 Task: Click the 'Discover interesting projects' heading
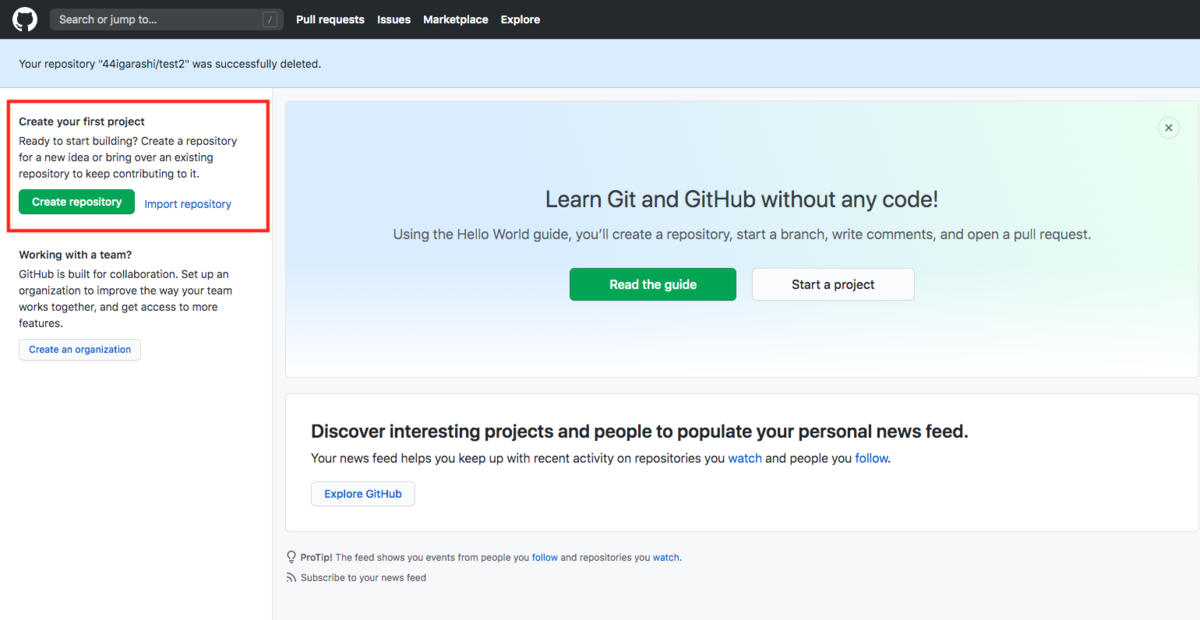pyautogui.click(x=640, y=432)
